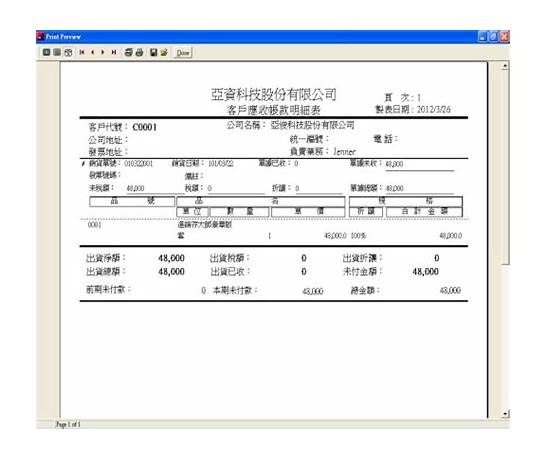Click the Close preview button
Screen dimensions: 546x459
183,53
